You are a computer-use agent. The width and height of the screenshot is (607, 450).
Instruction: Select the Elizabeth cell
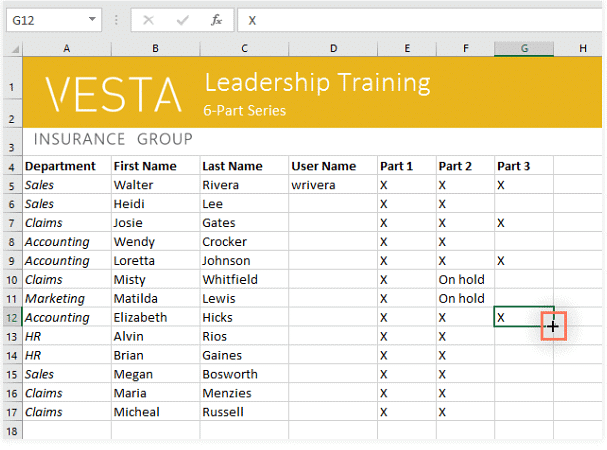point(156,318)
